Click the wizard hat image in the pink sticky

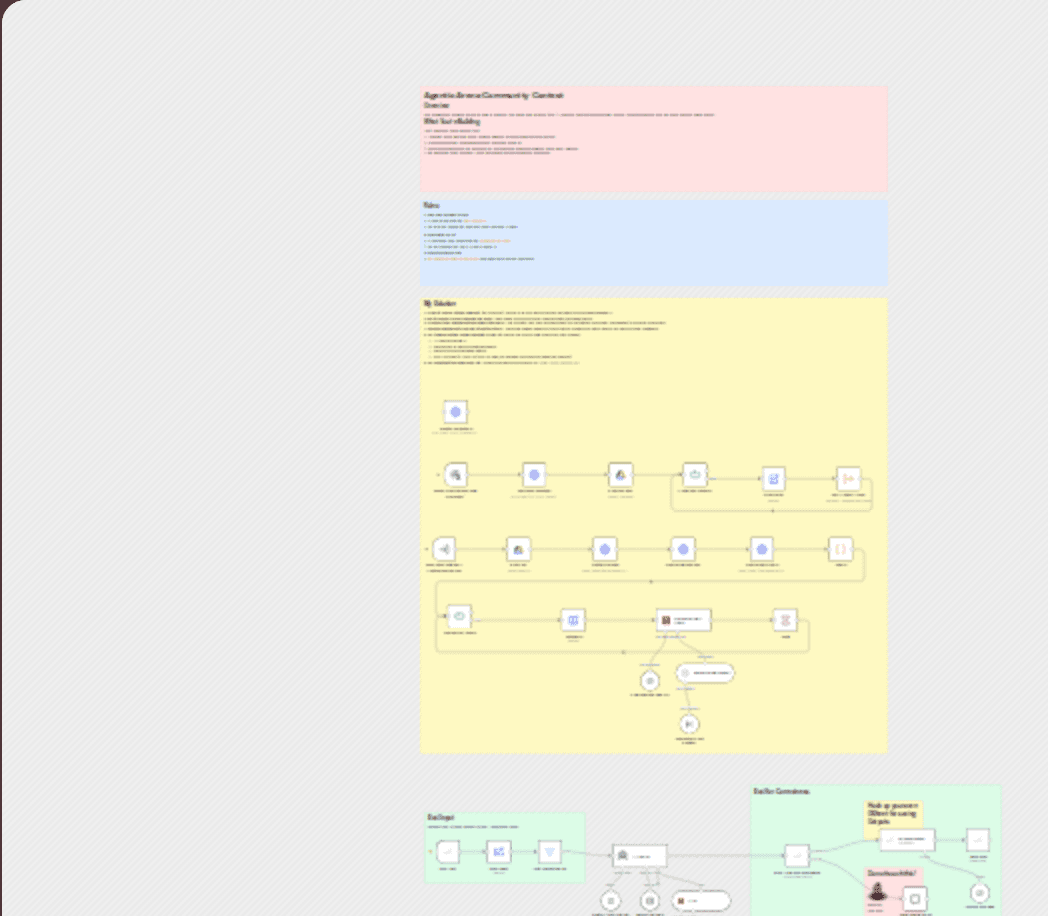click(x=878, y=891)
